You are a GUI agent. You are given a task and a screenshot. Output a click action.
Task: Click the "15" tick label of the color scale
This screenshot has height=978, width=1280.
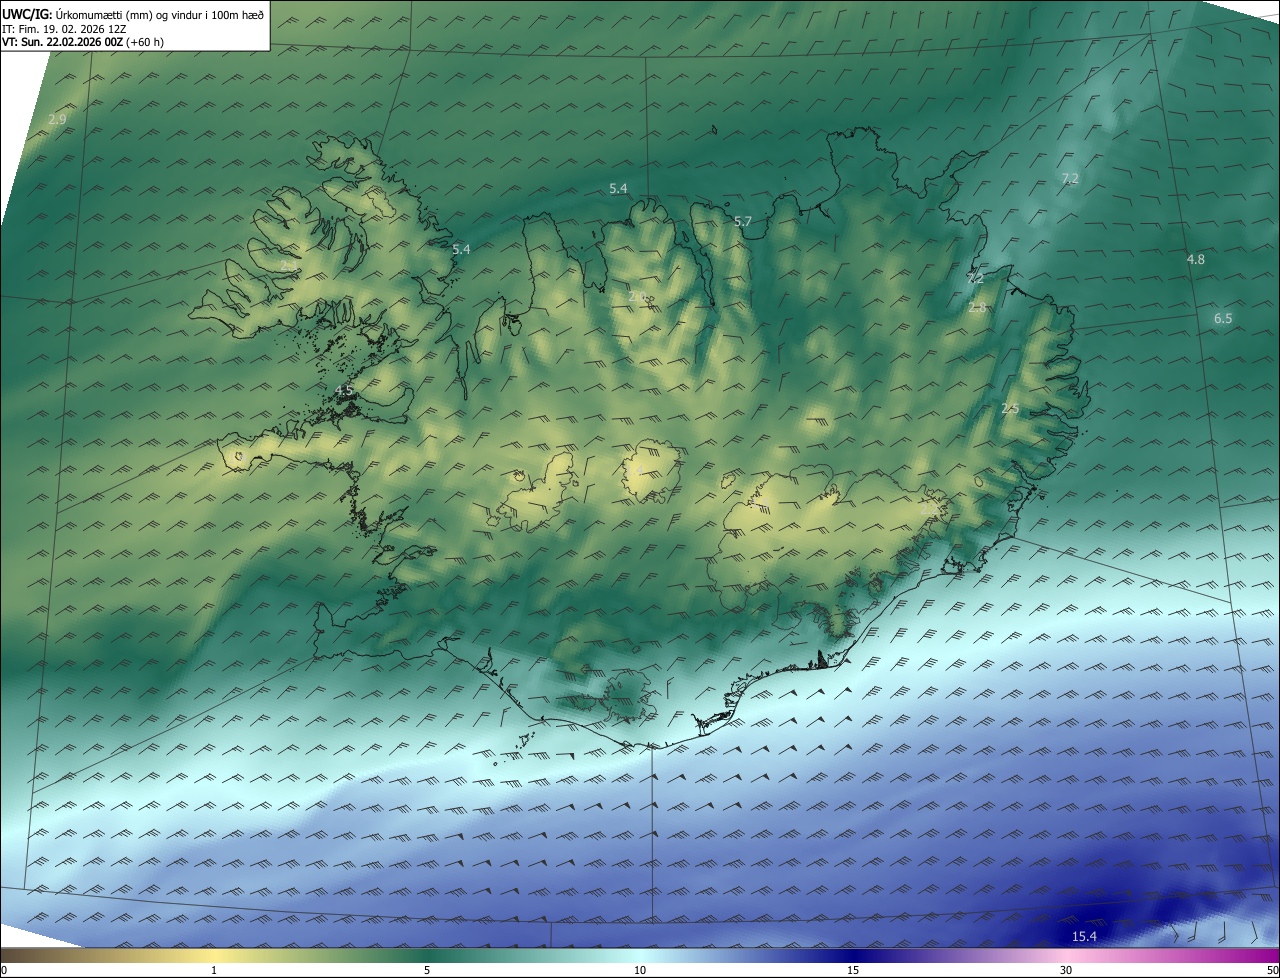tap(853, 970)
